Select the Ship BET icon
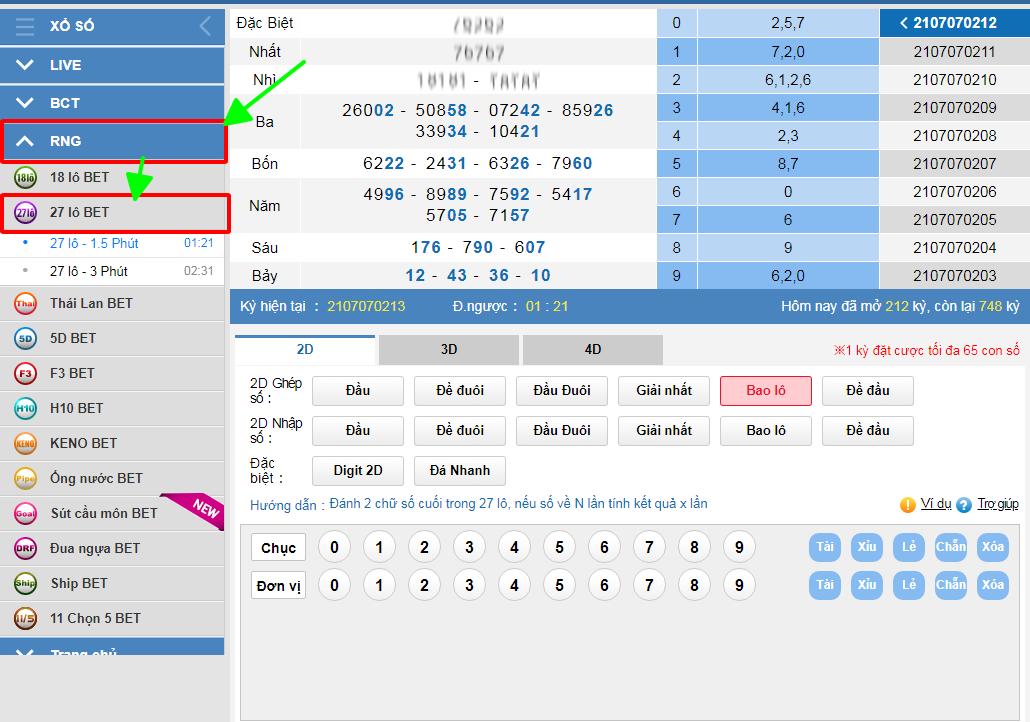Screen dimensions: 1030x722 (x=25, y=583)
